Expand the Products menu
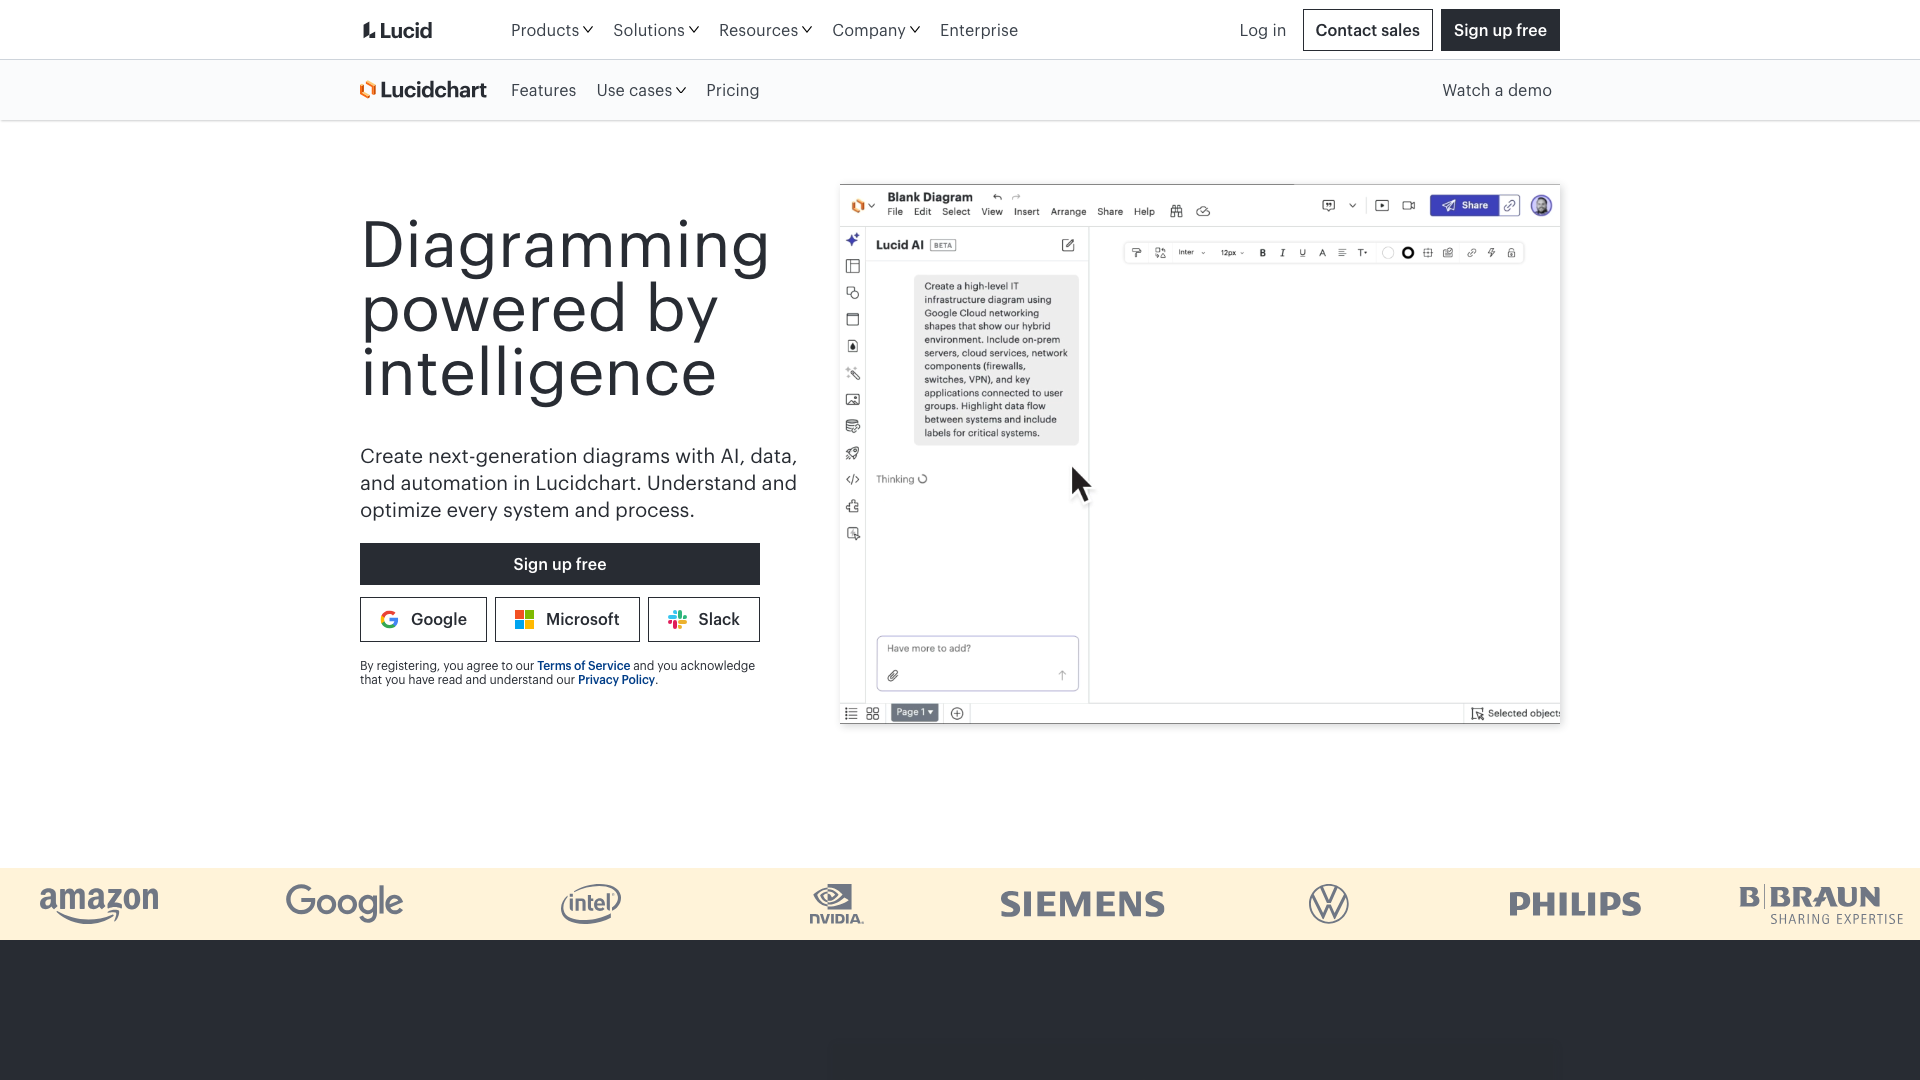The width and height of the screenshot is (1920, 1080). pos(552,30)
